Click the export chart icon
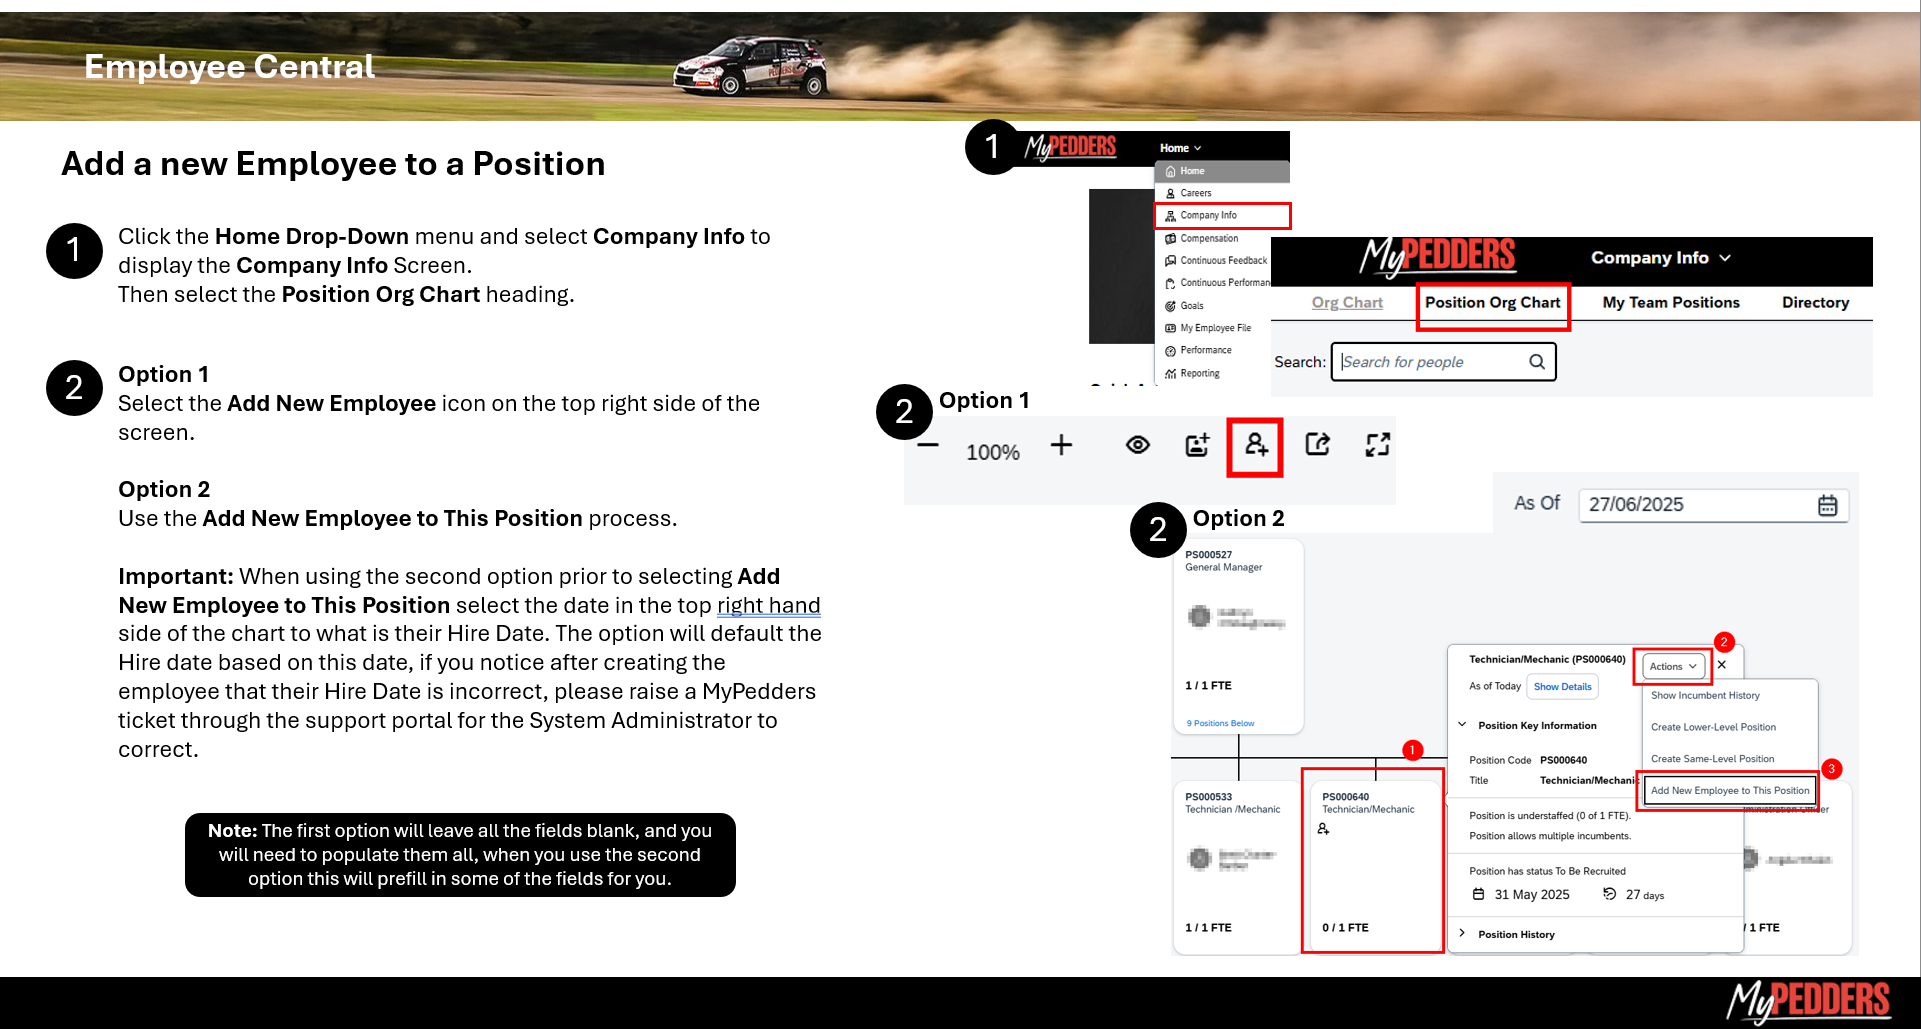The width and height of the screenshot is (1921, 1029). pos(1318,445)
